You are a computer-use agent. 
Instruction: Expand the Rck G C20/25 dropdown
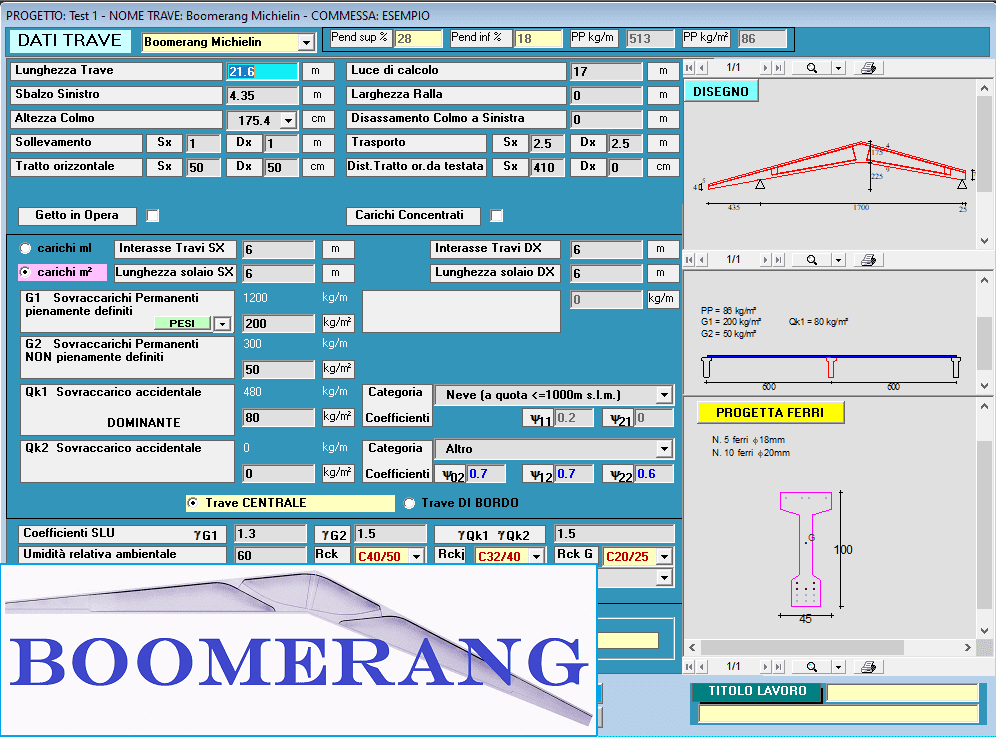(x=664, y=557)
